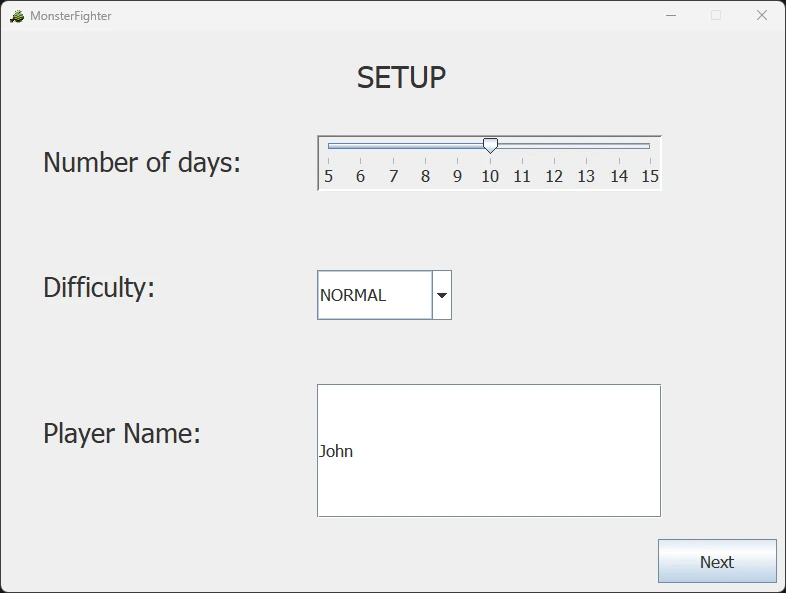Click the 'Number of days:' label
Image resolution: width=786 pixels, height=593 pixels.
click(142, 162)
